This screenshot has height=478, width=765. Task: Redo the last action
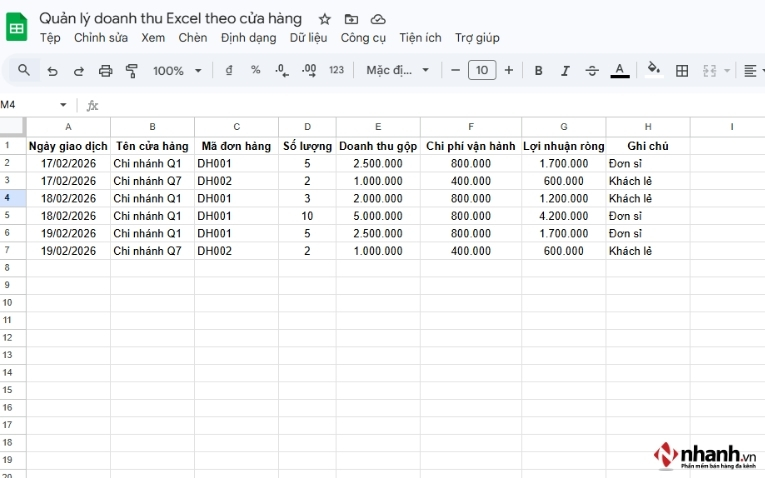click(79, 71)
